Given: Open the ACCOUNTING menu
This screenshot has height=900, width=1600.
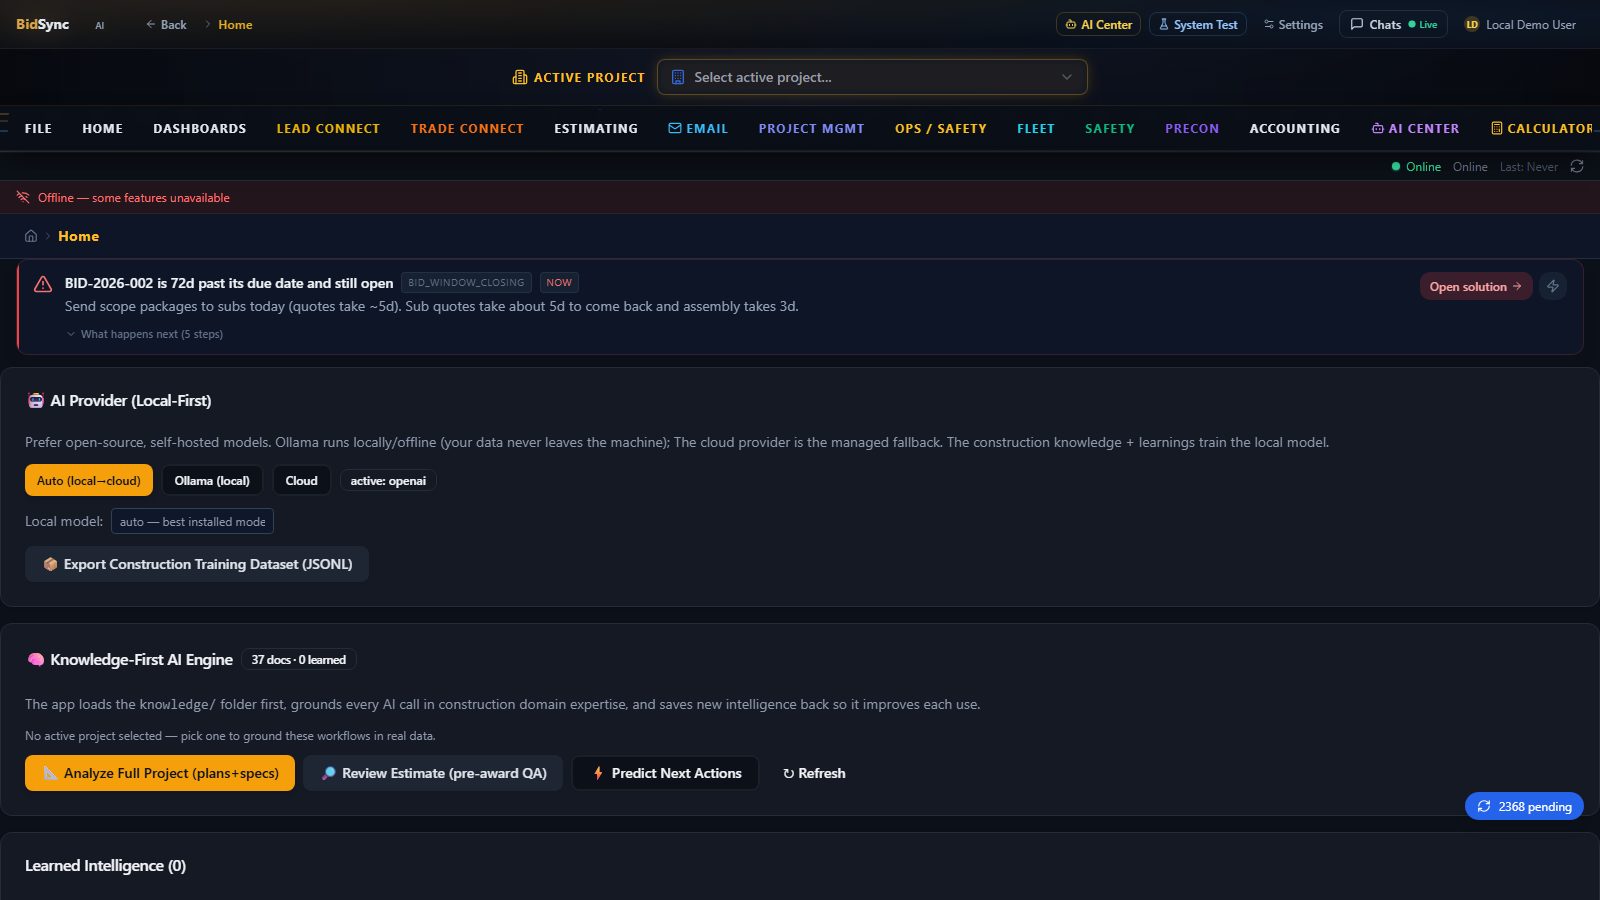Looking at the screenshot, I should pyautogui.click(x=1295, y=128).
